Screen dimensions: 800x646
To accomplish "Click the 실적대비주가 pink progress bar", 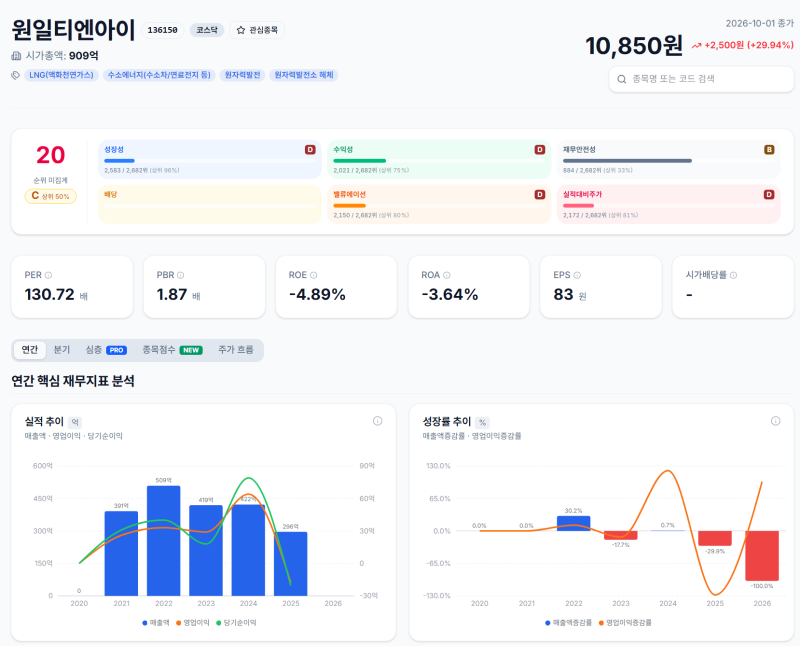I will point(579,206).
